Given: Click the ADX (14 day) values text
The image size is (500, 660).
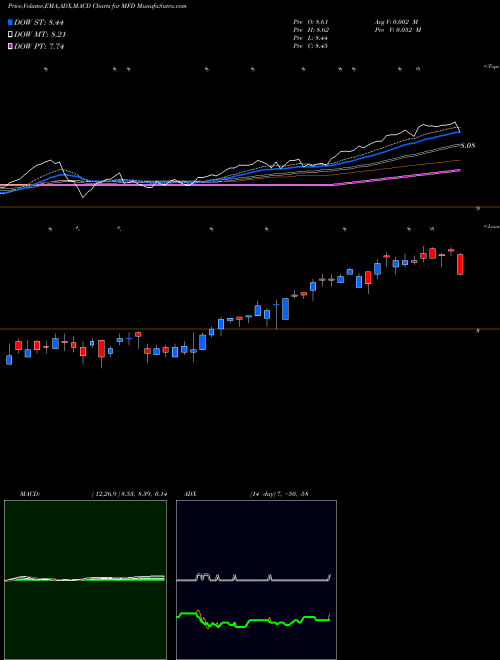Looking at the screenshot, I should [x=279, y=494].
